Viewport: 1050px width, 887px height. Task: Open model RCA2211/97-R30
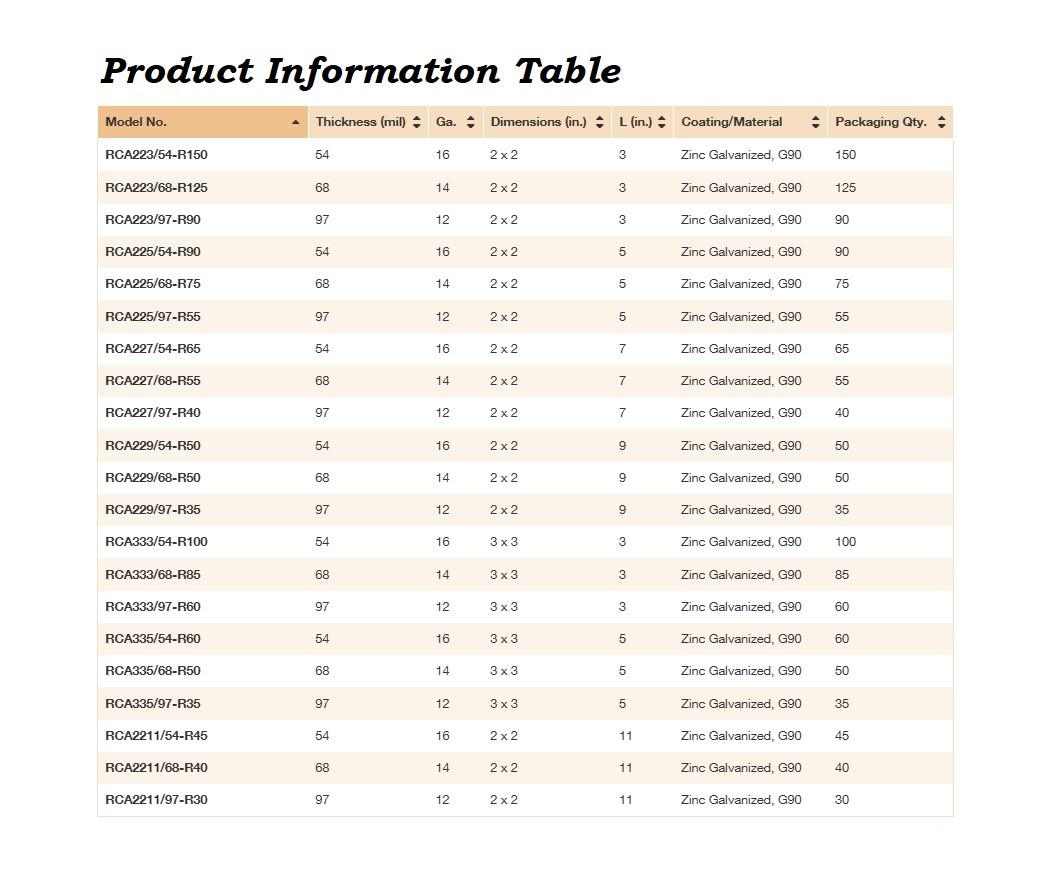pos(156,800)
